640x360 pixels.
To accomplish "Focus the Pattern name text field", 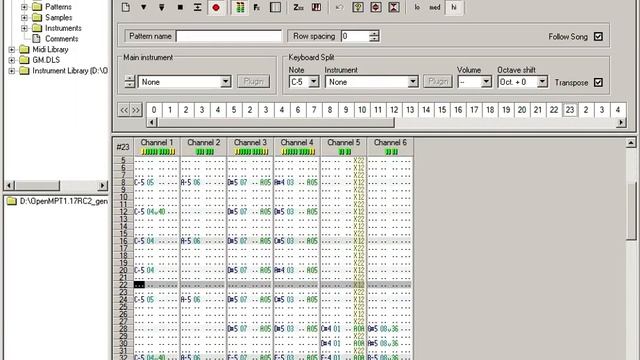I will 229,36.
